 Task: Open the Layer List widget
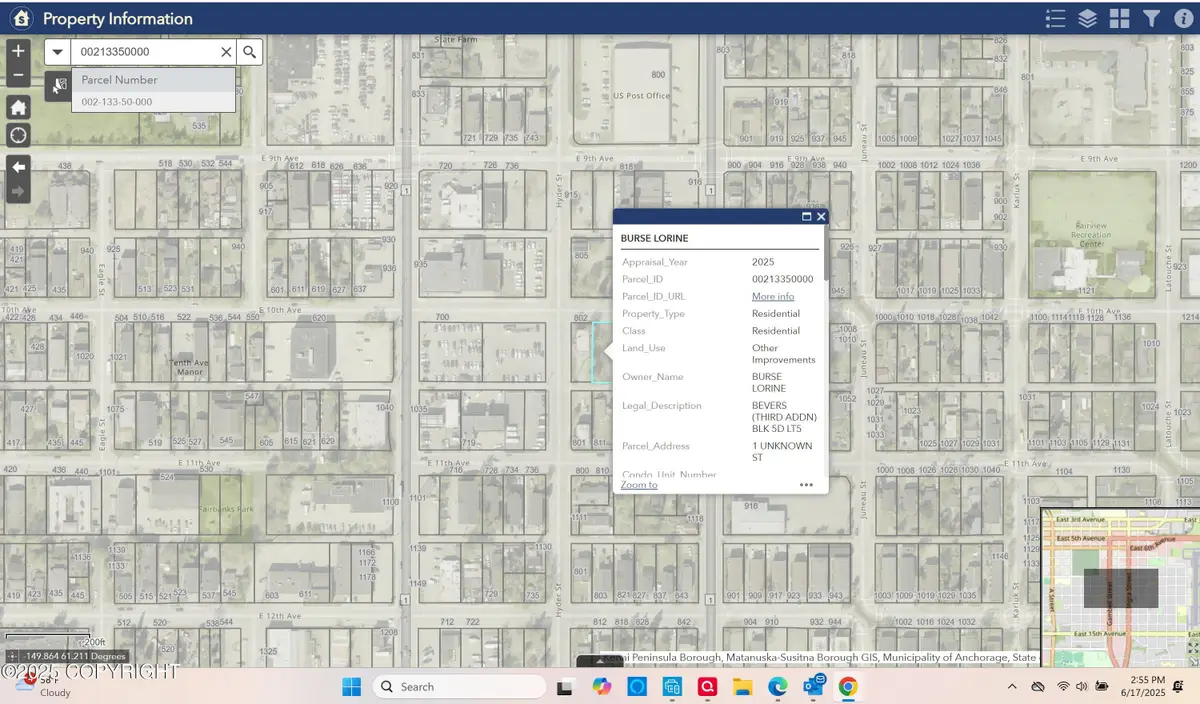click(1087, 18)
